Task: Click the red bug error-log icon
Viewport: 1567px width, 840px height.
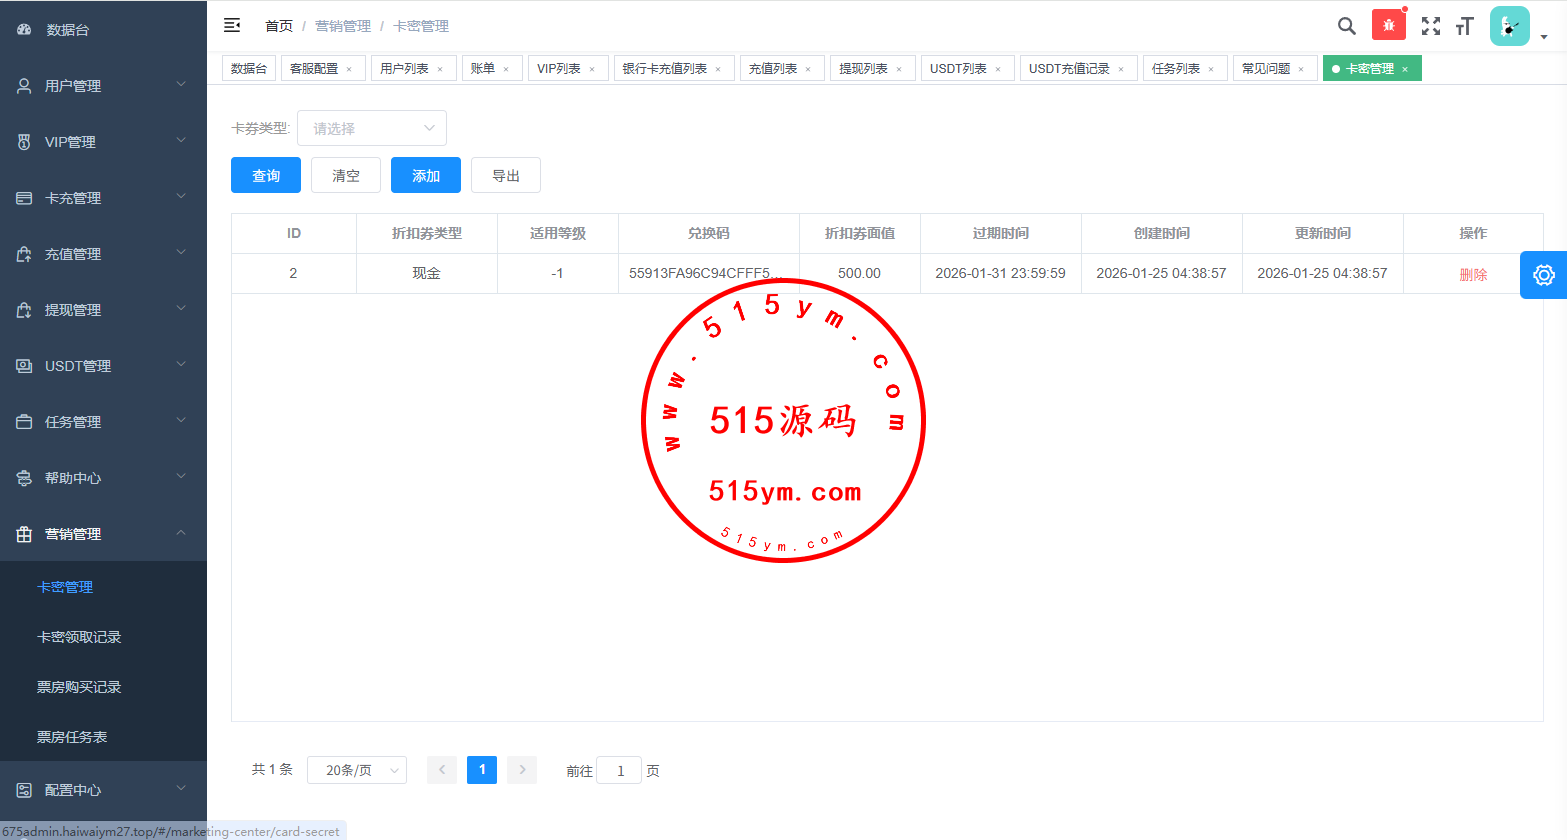Action: (x=1388, y=26)
